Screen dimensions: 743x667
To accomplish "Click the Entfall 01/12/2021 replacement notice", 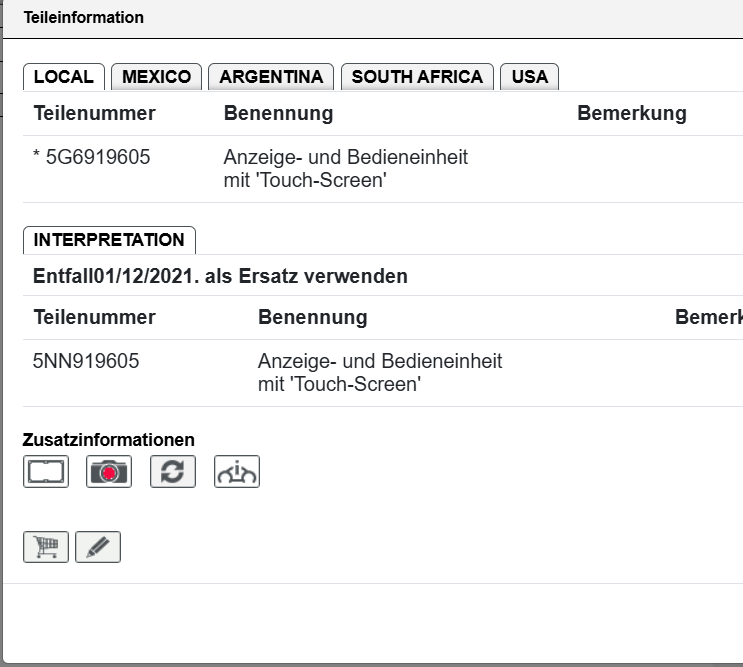I will click(x=220, y=276).
